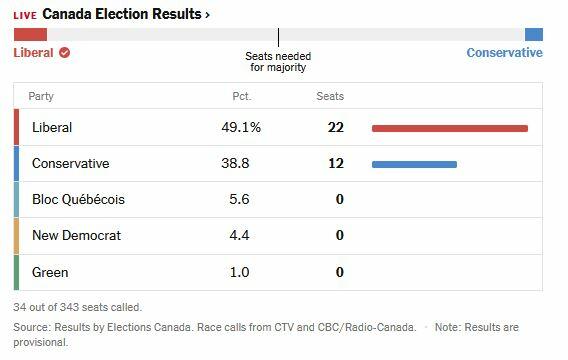Click the majority threshold marker line
568x360 pixels.
click(x=278, y=37)
